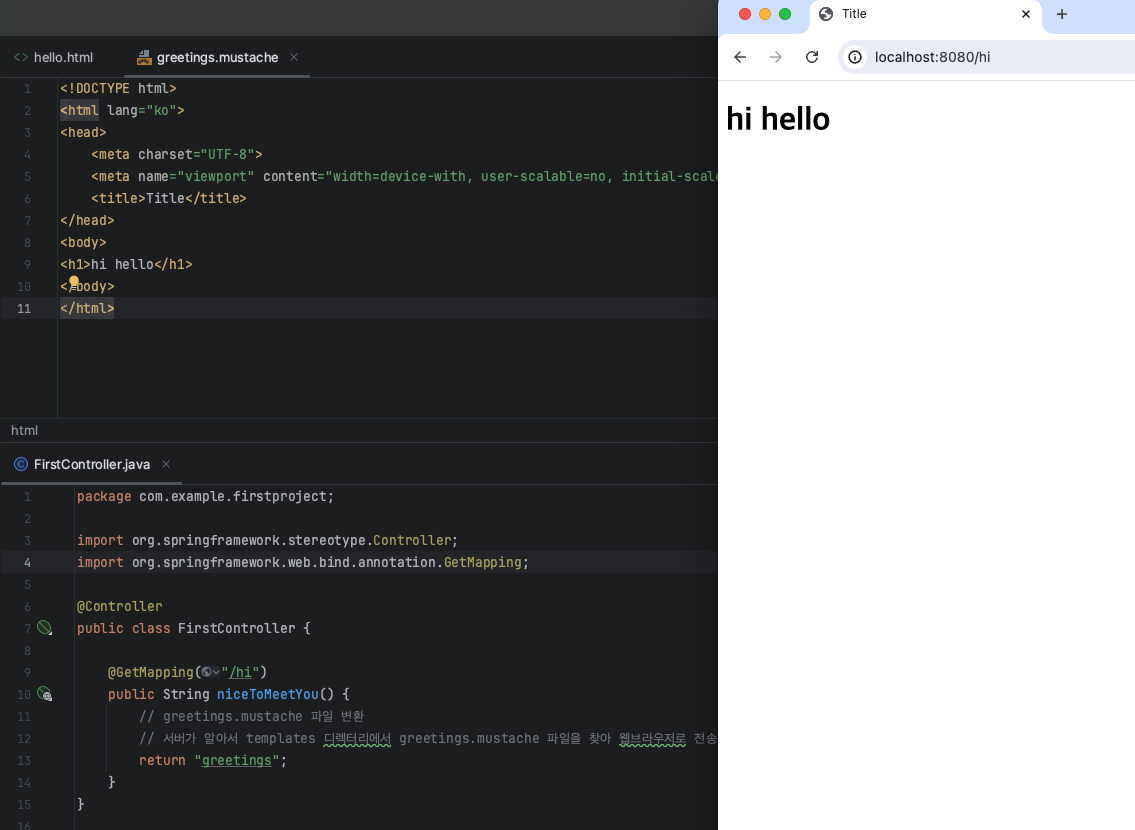Click line number 11 in mustache gutter
This screenshot has height=830, width=1135.
(x=24, y=308)
